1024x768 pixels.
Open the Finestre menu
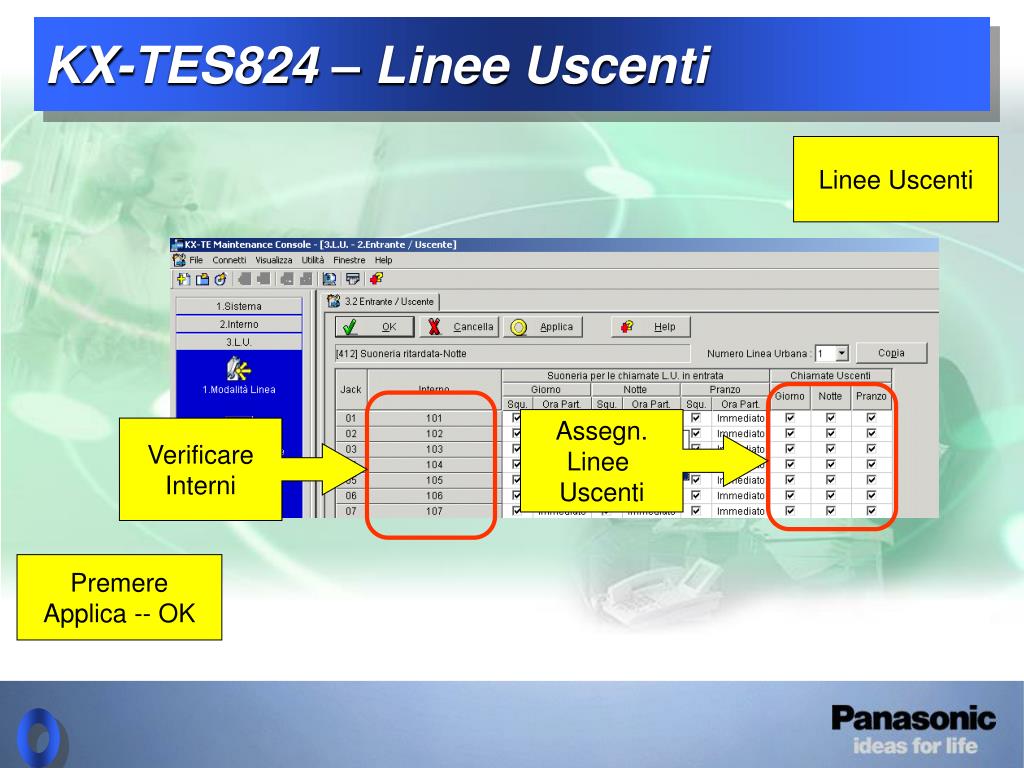pyautogui.click(x=349, y=260)
